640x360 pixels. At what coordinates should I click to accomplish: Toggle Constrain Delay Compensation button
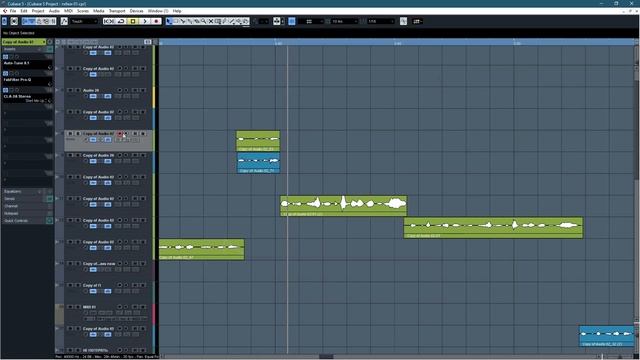(x=14, y=21)
